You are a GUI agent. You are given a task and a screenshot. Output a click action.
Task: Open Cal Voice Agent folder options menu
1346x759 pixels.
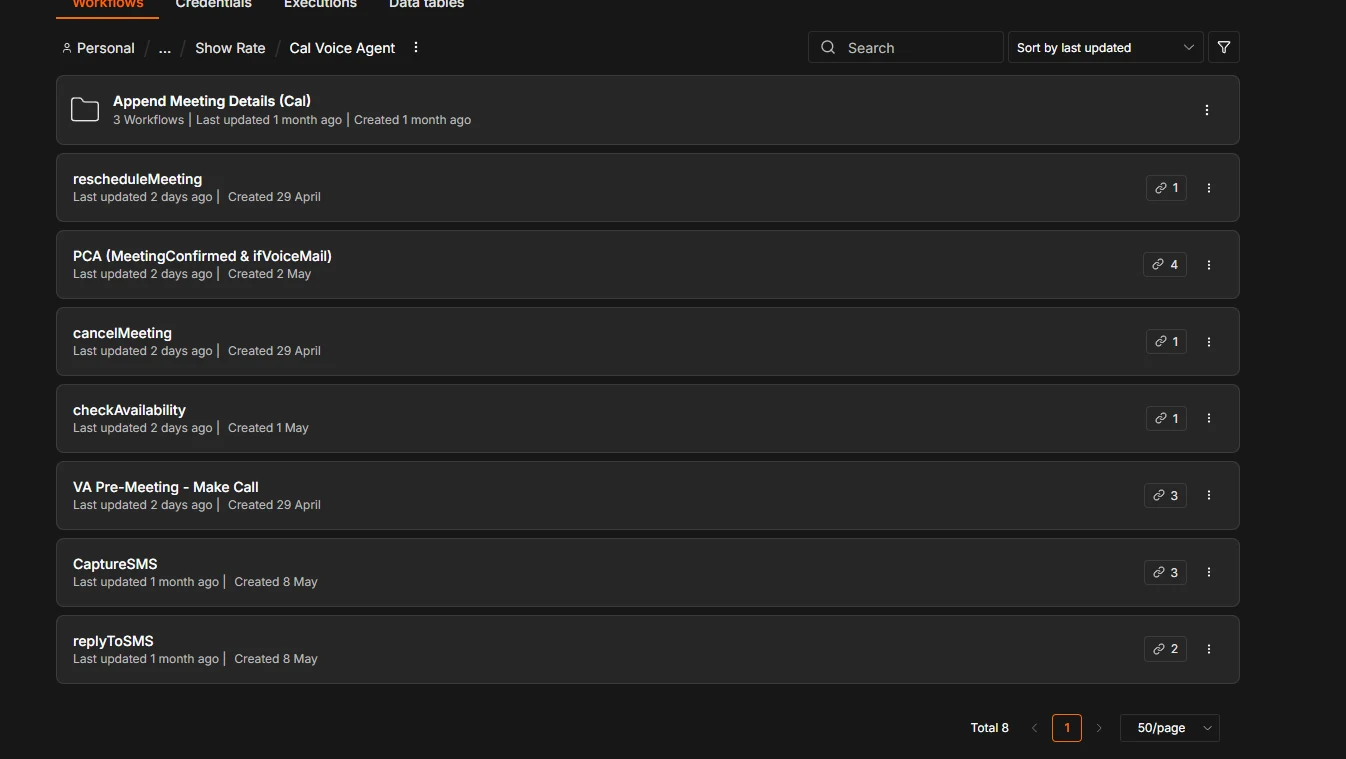click(416, 48)
